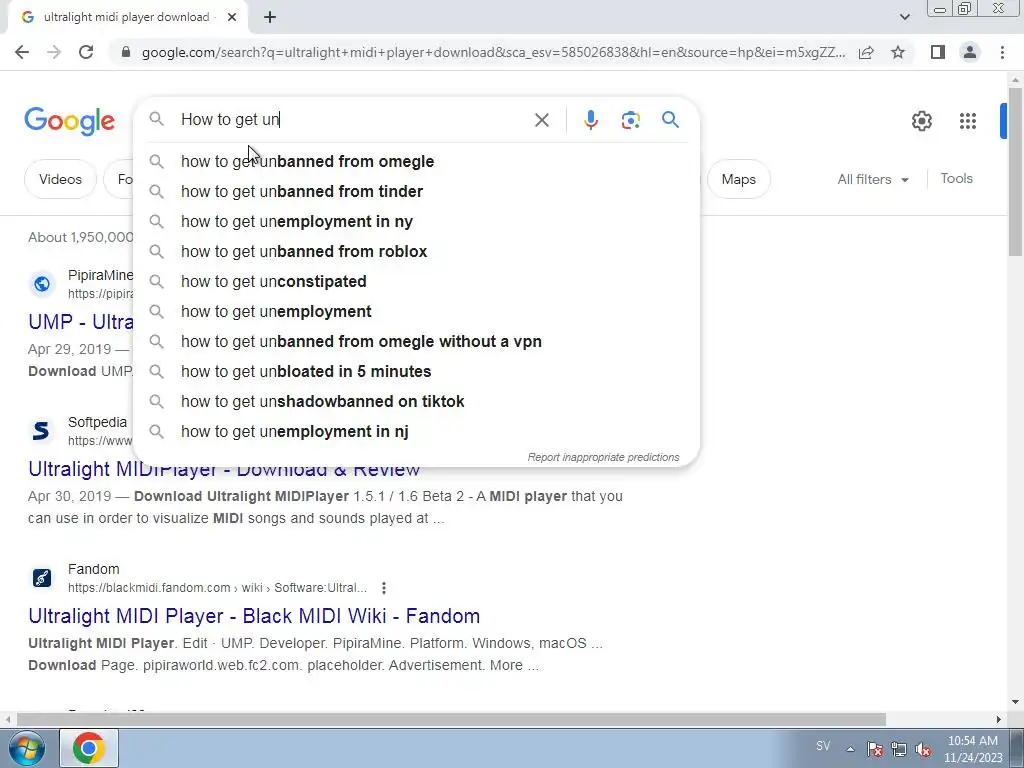Click the blackmidi.fandom.com URL

pyautogui.click(x=217, y=588)
